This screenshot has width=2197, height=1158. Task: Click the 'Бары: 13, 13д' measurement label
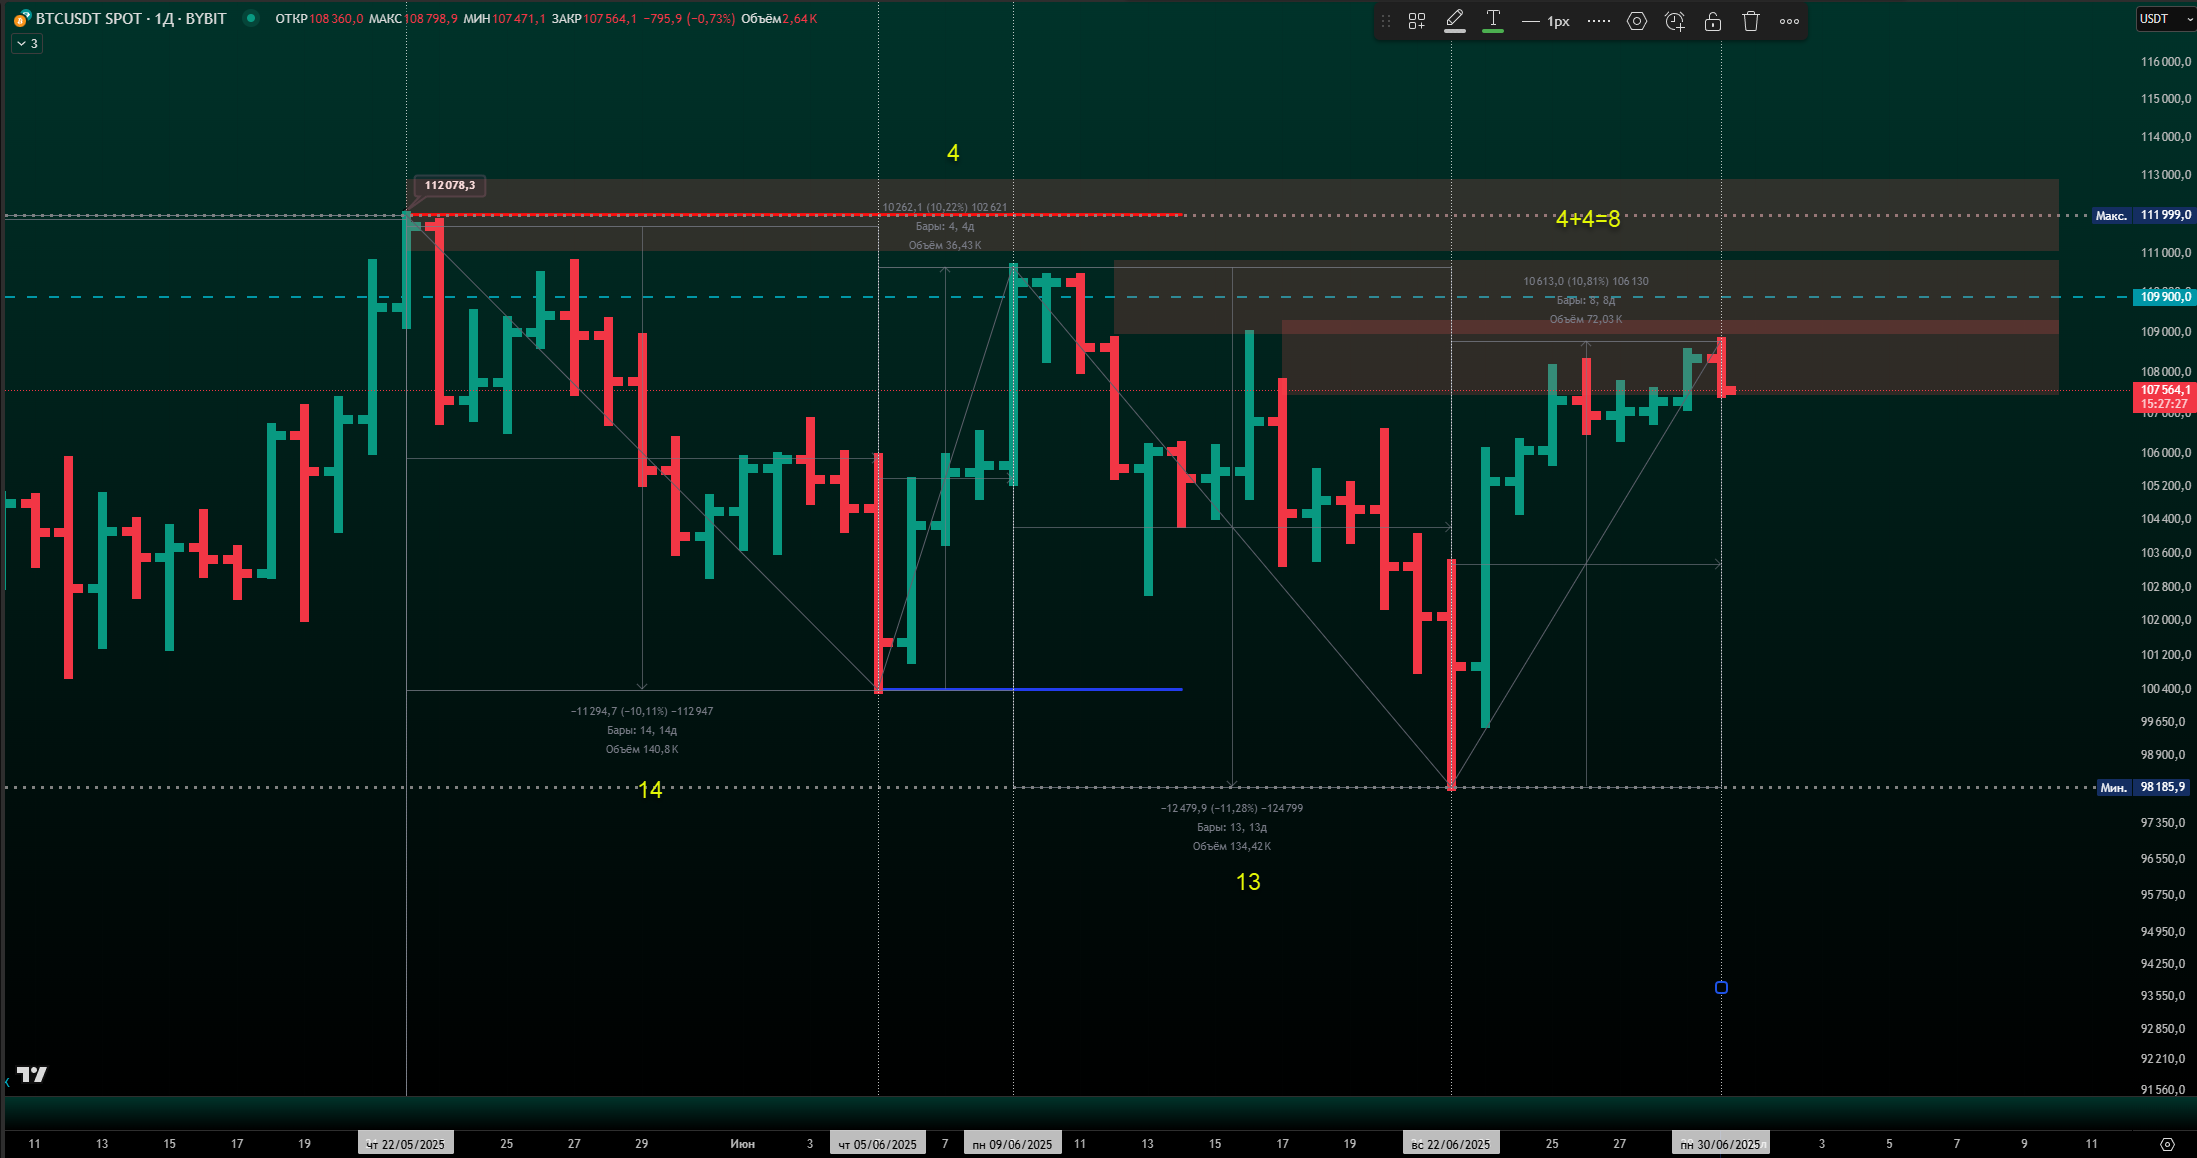point(1232,827)
